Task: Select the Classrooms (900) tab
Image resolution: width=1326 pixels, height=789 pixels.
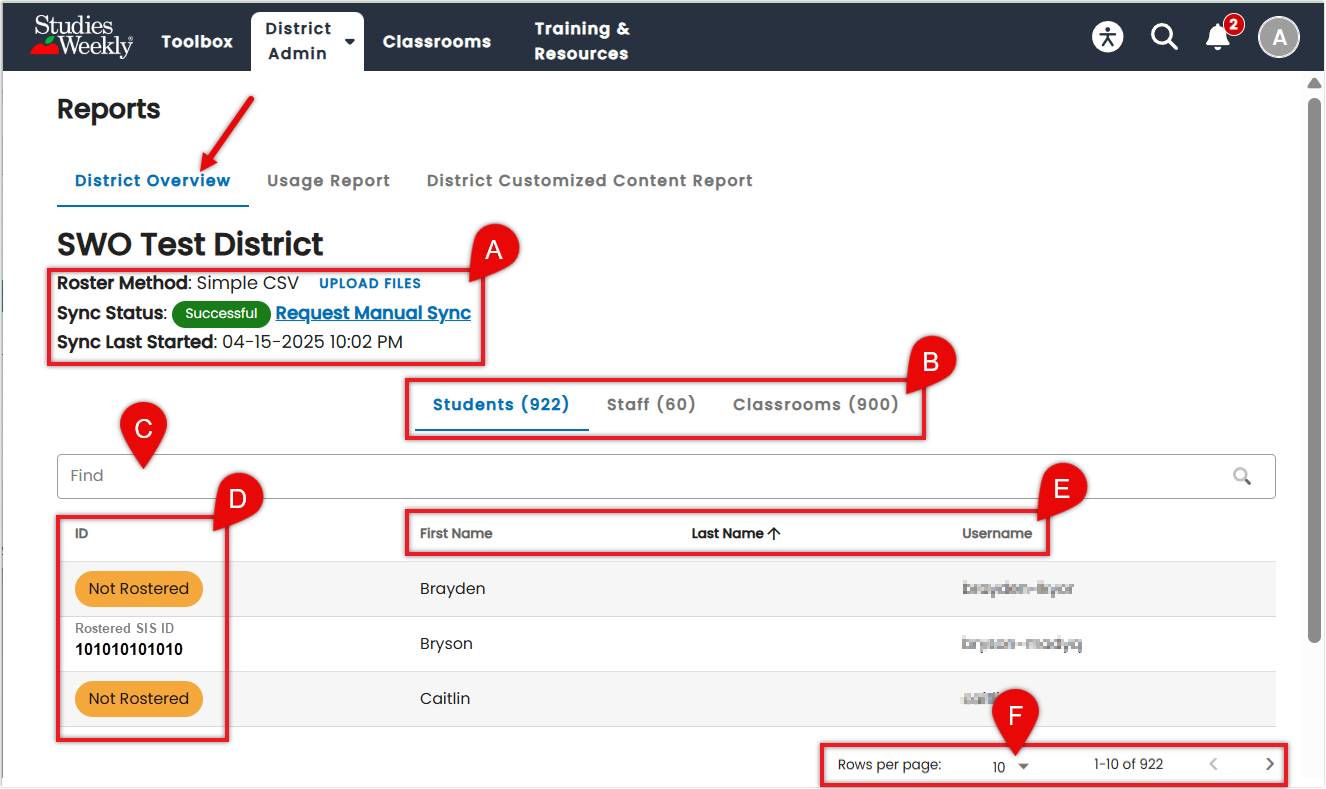Action: pyautogui.click(x=816, y=405)
